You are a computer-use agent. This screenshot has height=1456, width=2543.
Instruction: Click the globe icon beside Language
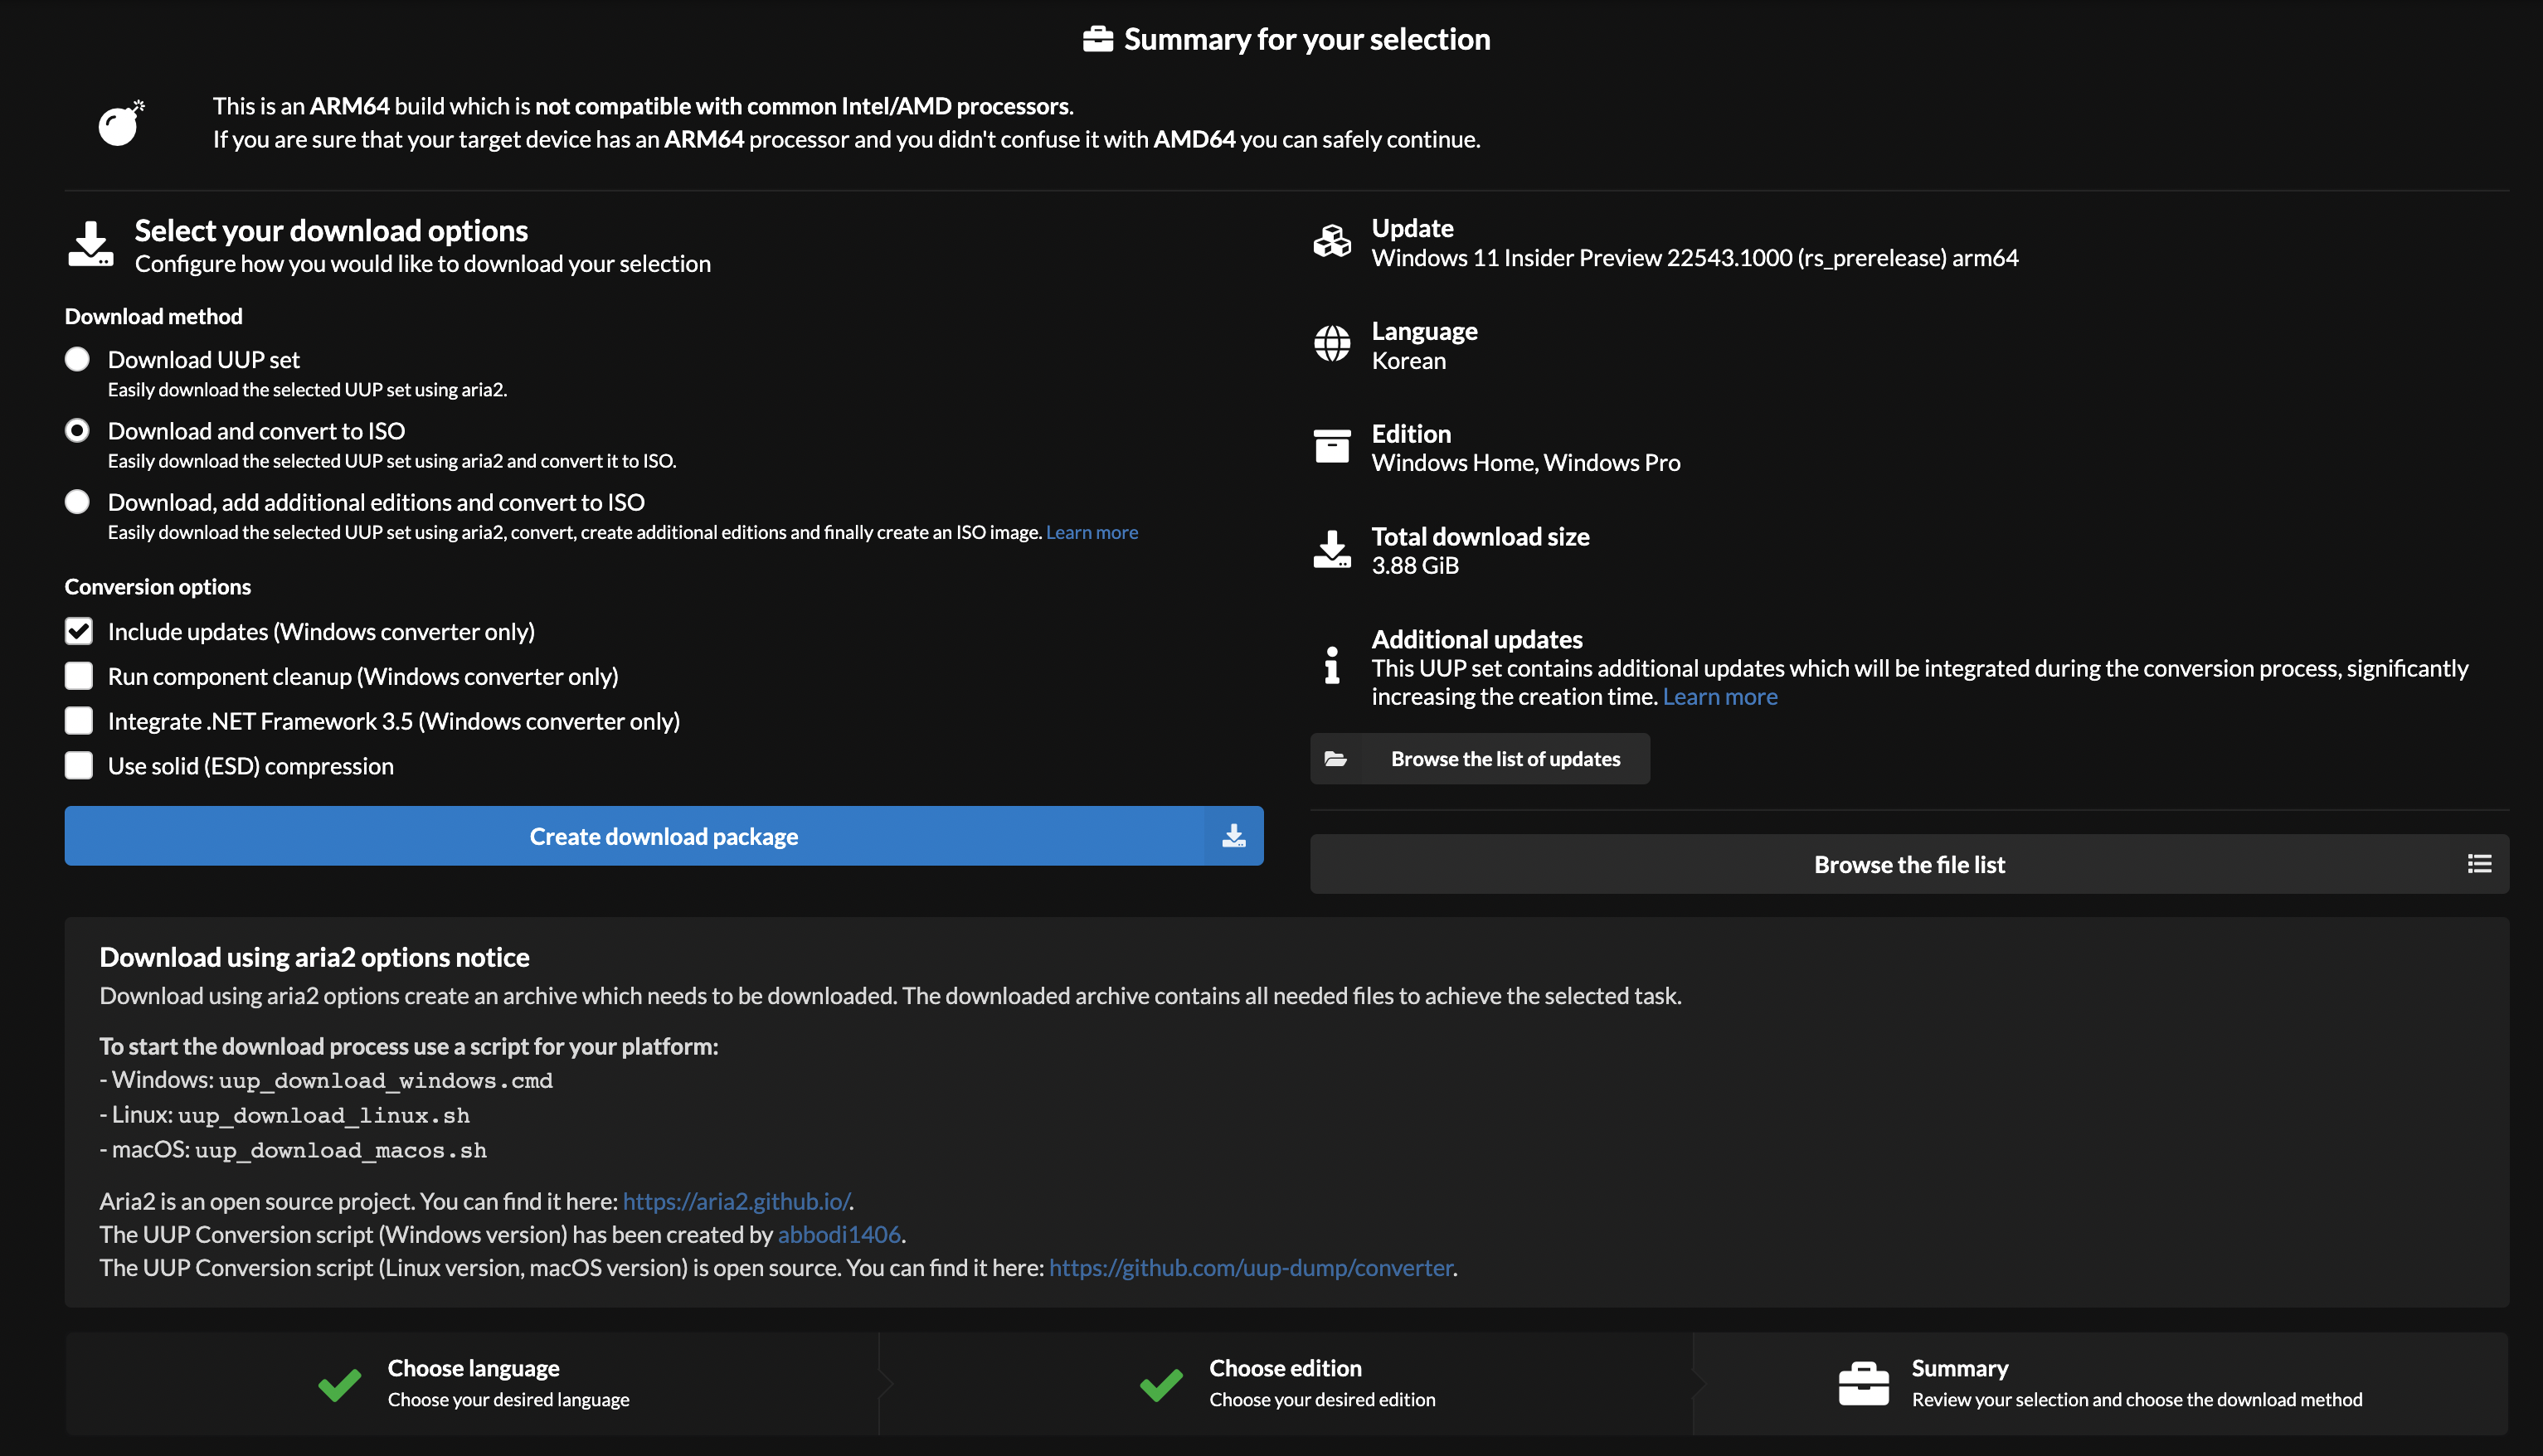pos(1331,343)
